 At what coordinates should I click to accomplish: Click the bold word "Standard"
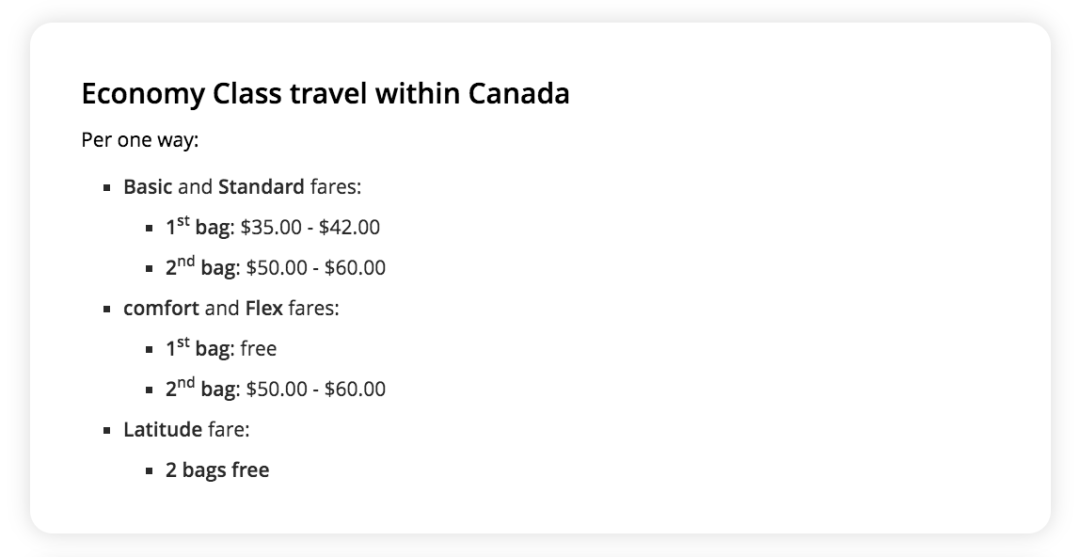tap(261, 187)
